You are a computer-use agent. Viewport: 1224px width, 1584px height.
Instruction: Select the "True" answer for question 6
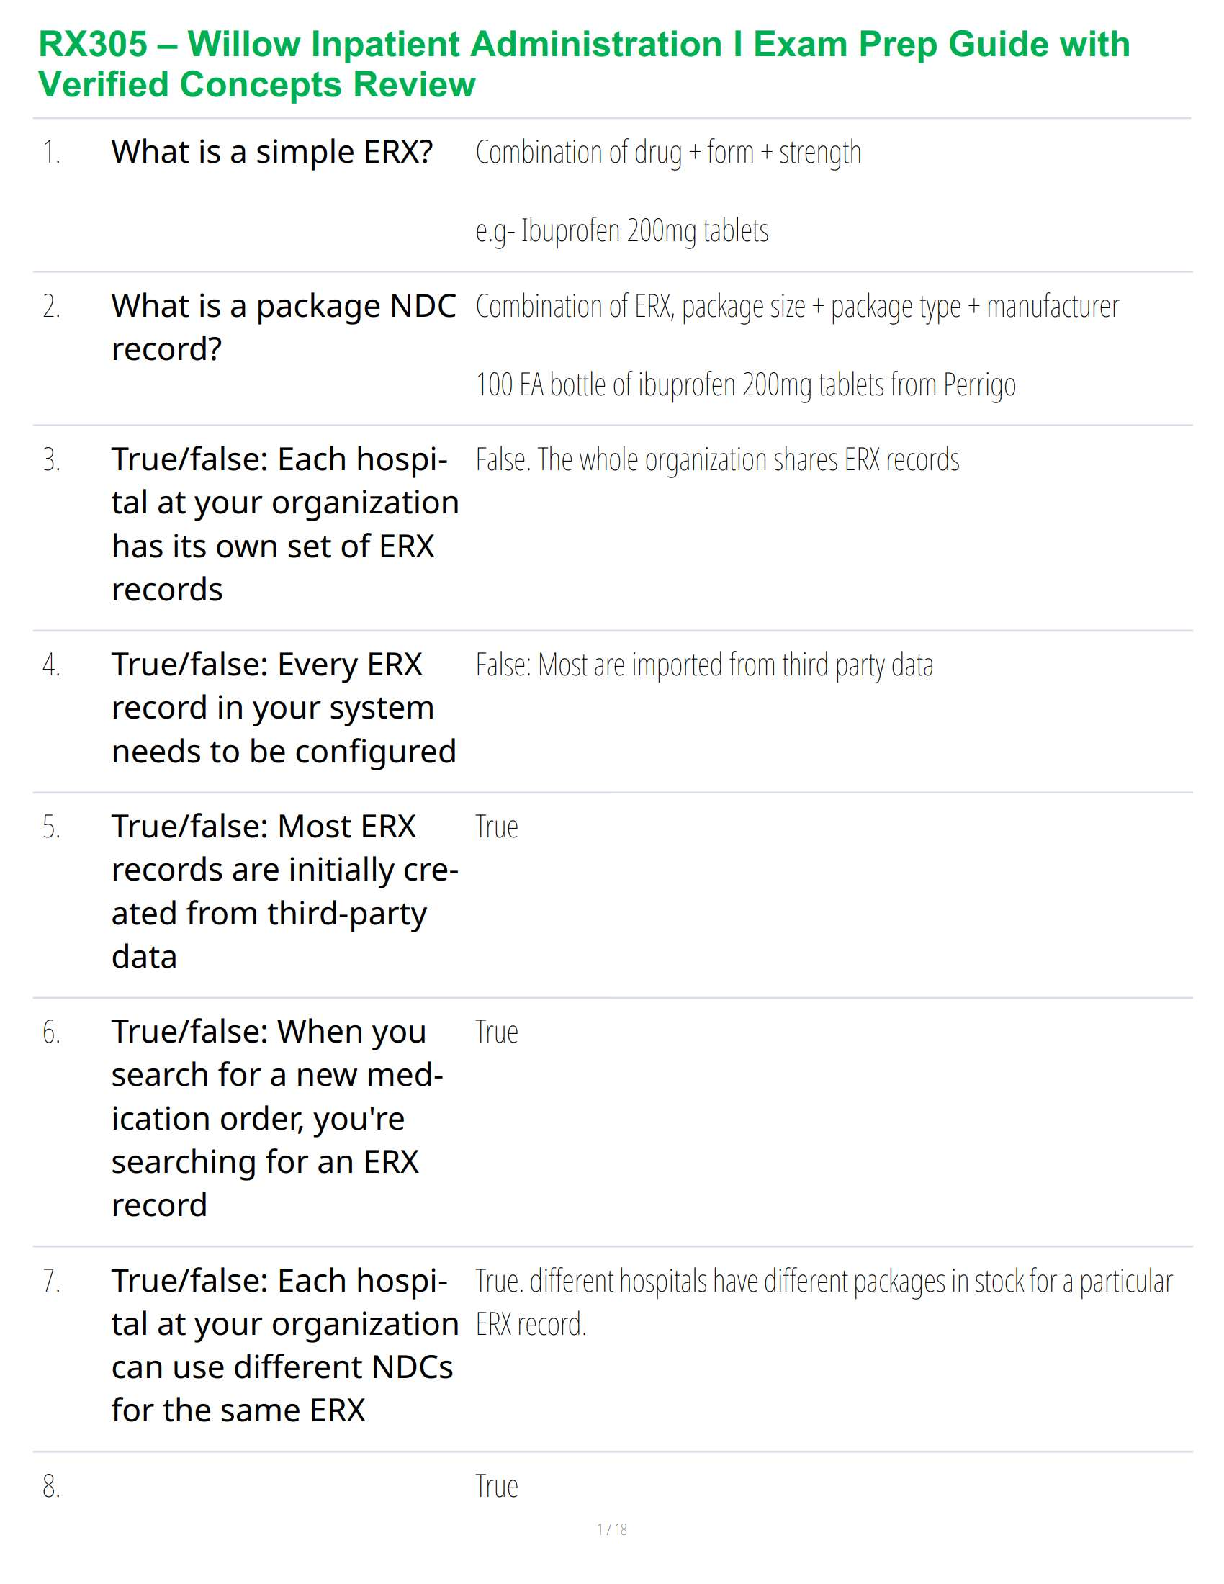[x=497, y=1032]
